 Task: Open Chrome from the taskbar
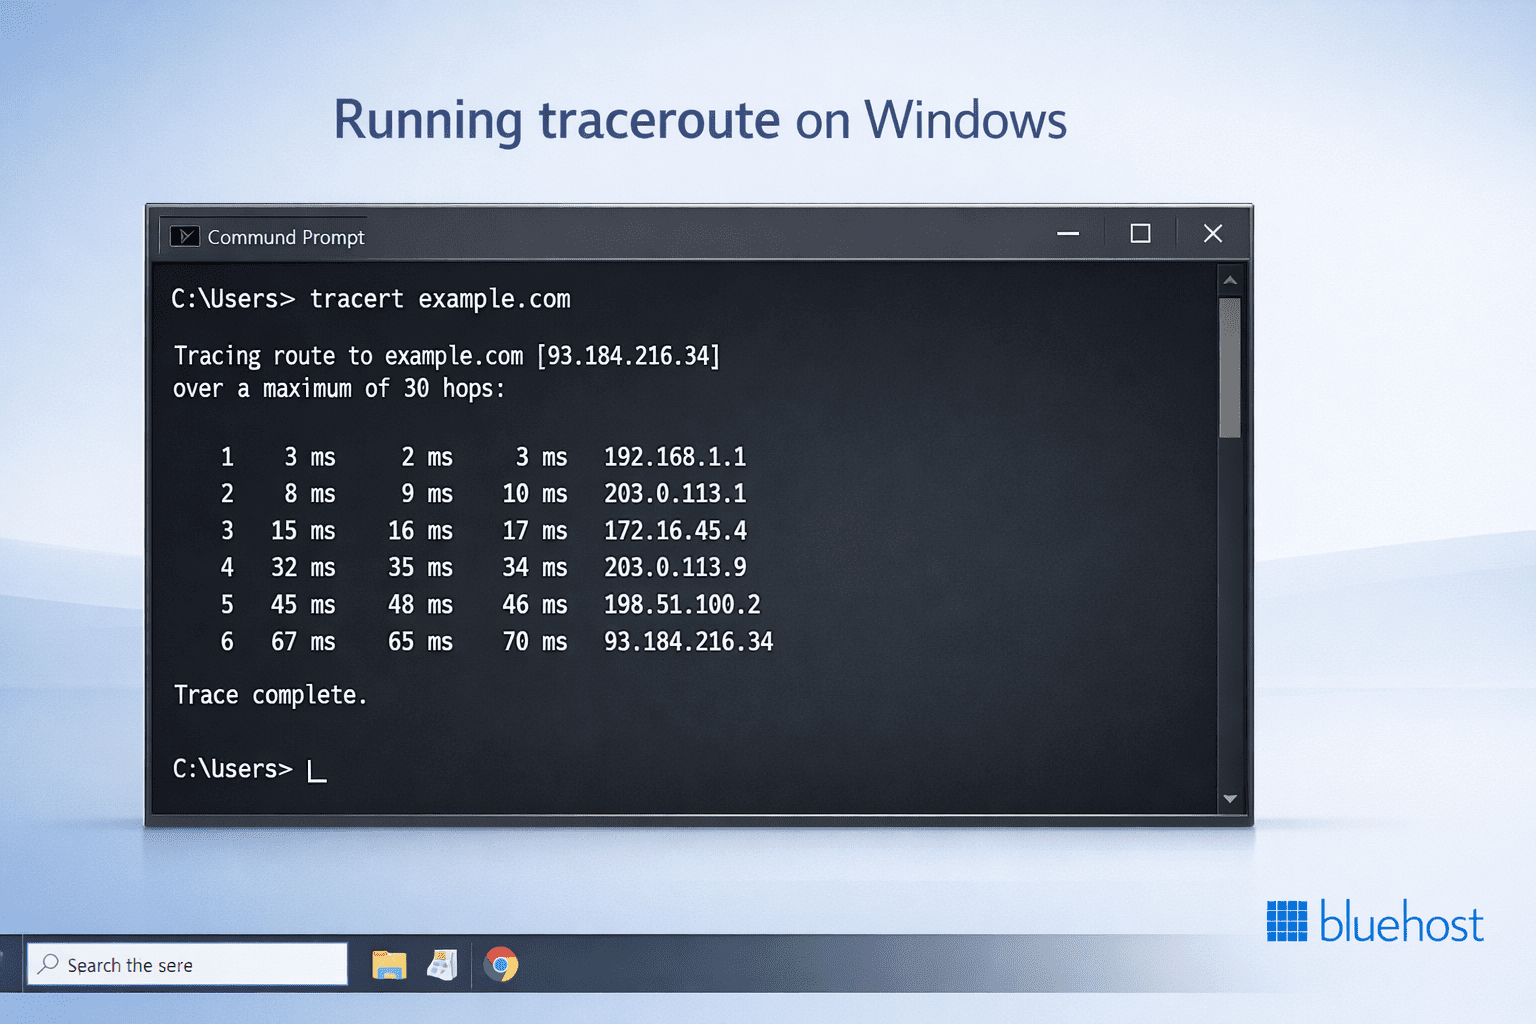[501, 964]
